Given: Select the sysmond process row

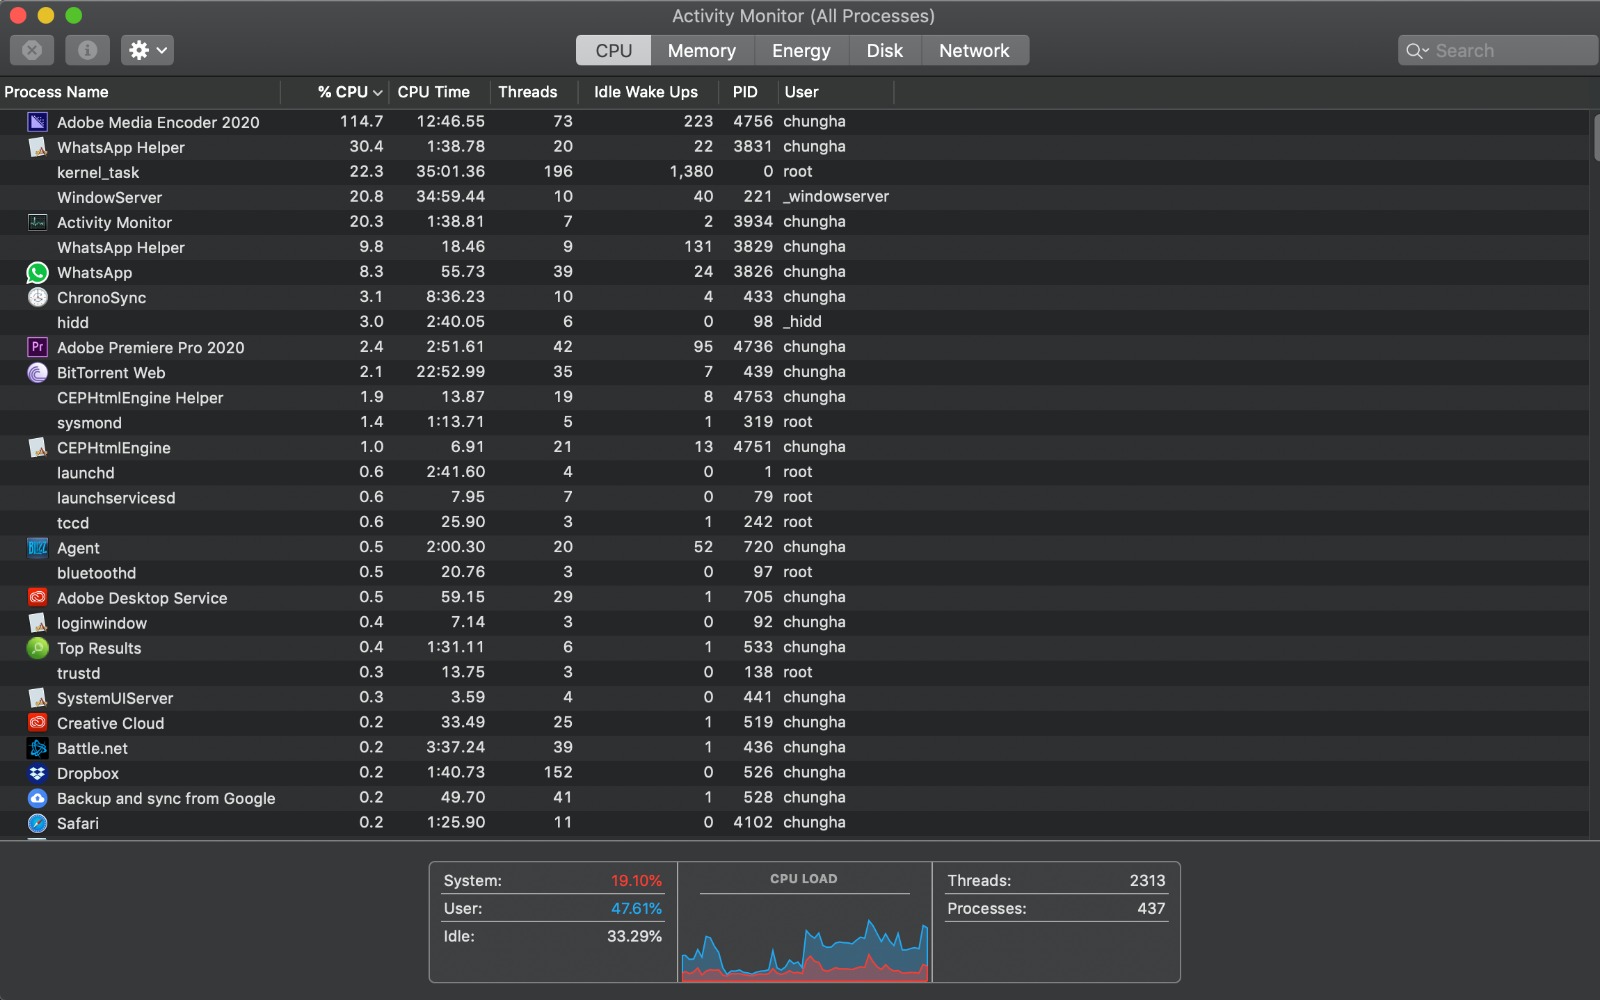Looking at the screenshot, I should (794, 422).
